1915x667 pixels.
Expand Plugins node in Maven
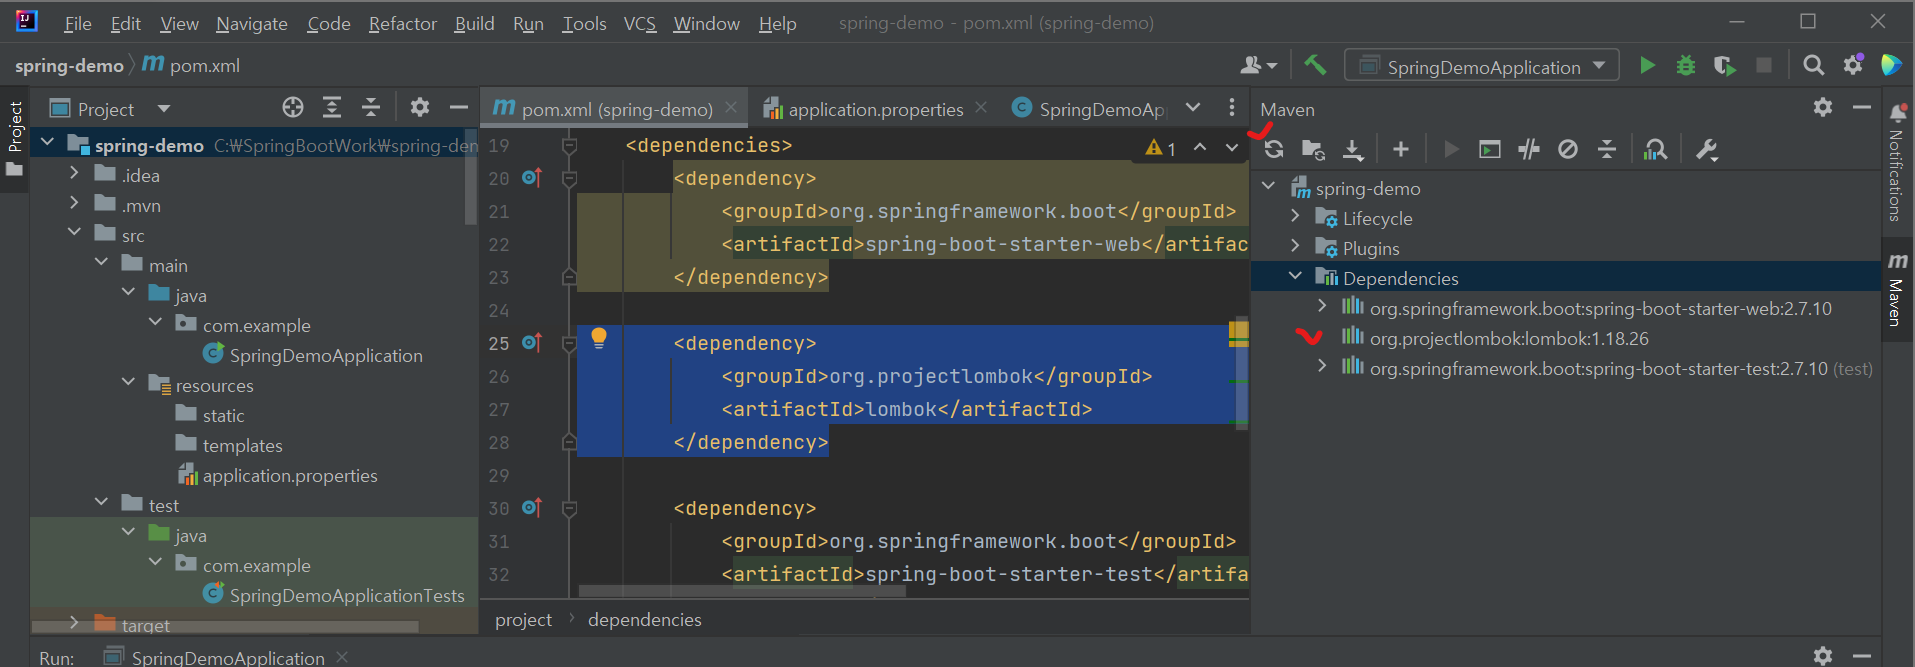point(1296,247)
